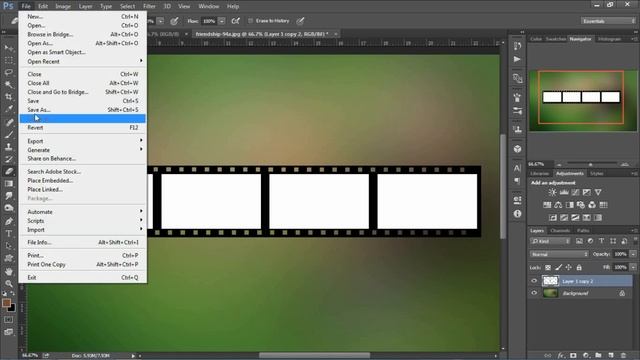The height and width of the screenshot is (360, 640).
Task: Toggle lock transparent pixels
Action: click(548, 268)
